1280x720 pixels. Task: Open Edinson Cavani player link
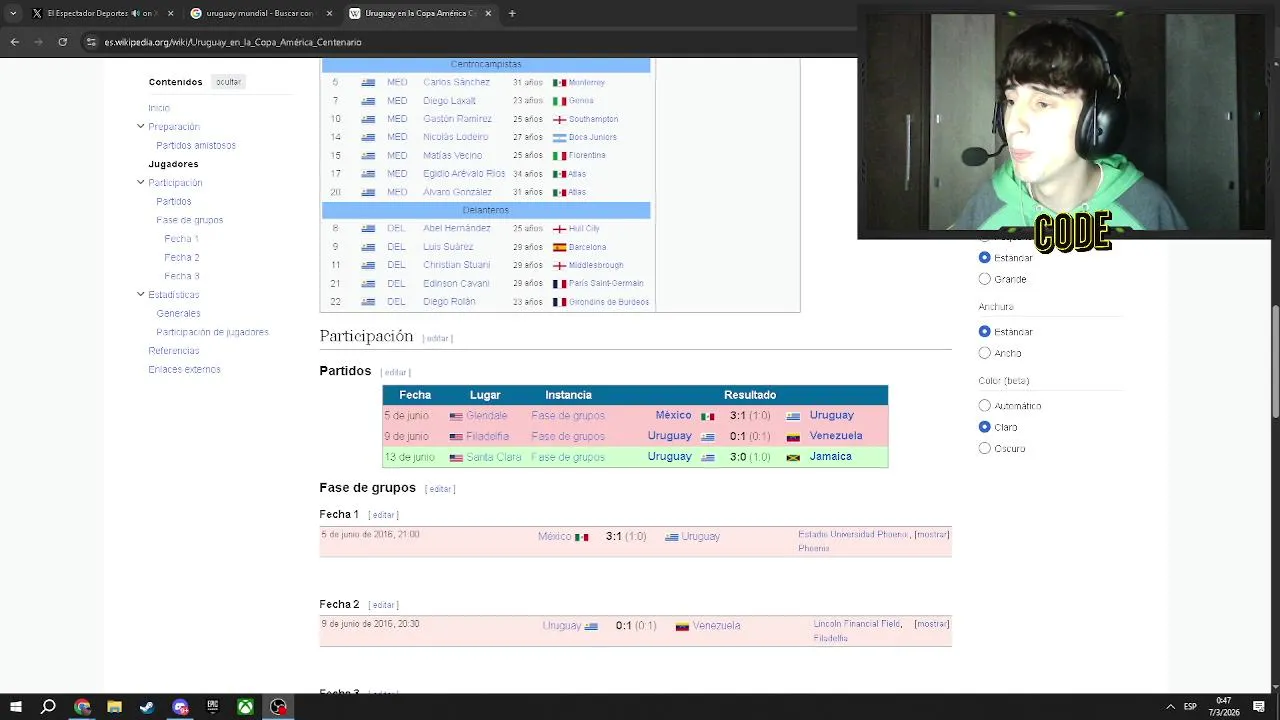[x=456, y=284]
